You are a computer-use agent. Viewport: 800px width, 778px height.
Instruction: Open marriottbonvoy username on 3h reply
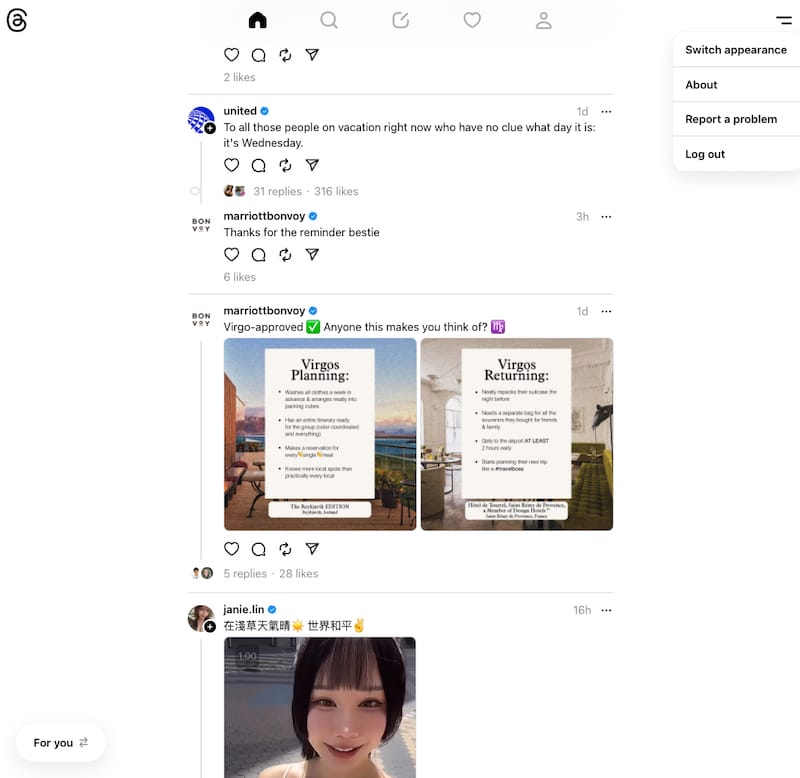(264, 216)
